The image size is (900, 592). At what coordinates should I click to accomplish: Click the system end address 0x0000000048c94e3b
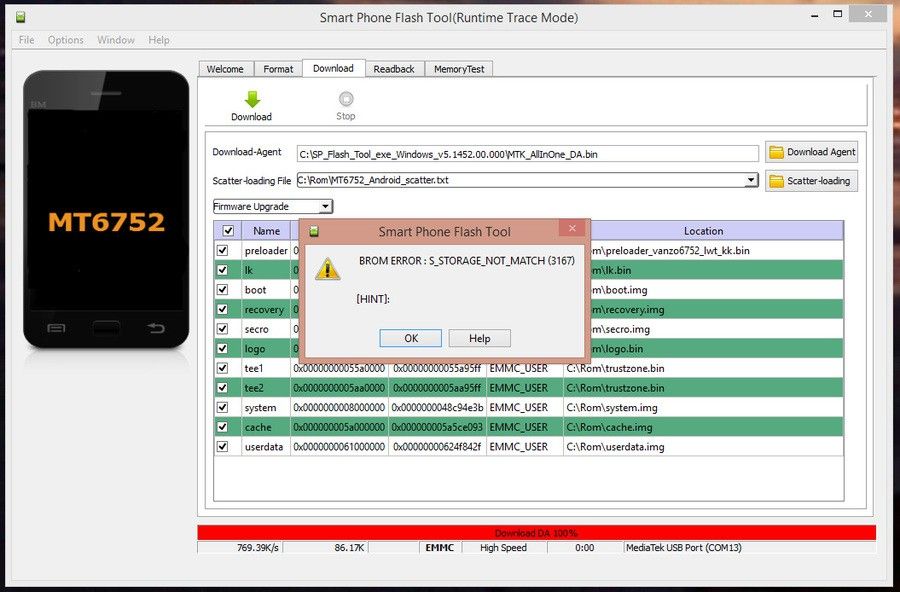coord(437,407)
